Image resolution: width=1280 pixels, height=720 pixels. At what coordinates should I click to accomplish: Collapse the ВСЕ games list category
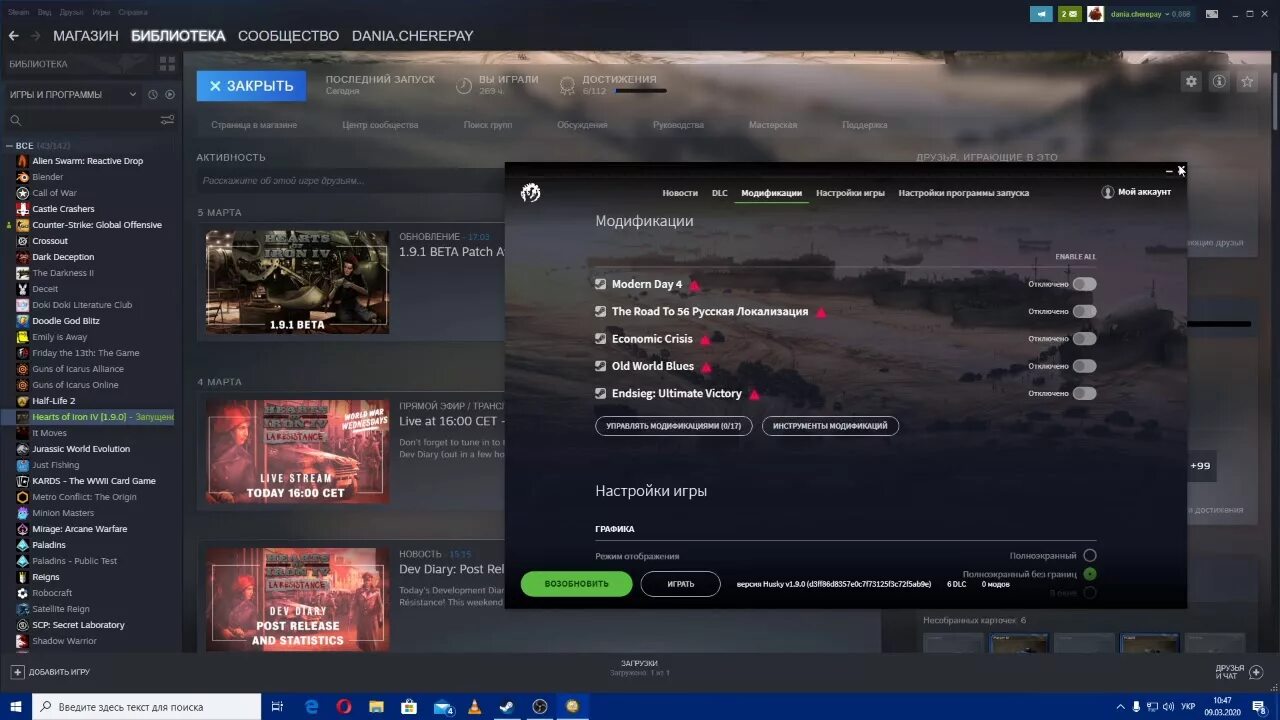click(x=10, y=146)
